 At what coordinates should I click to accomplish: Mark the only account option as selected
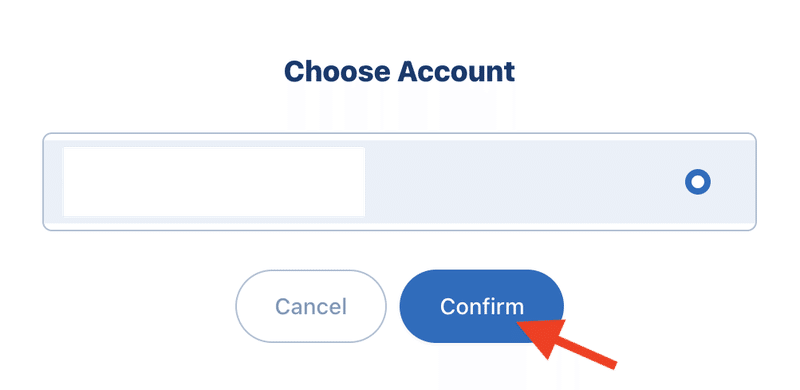pyautogui.click(x=697, y=182)
